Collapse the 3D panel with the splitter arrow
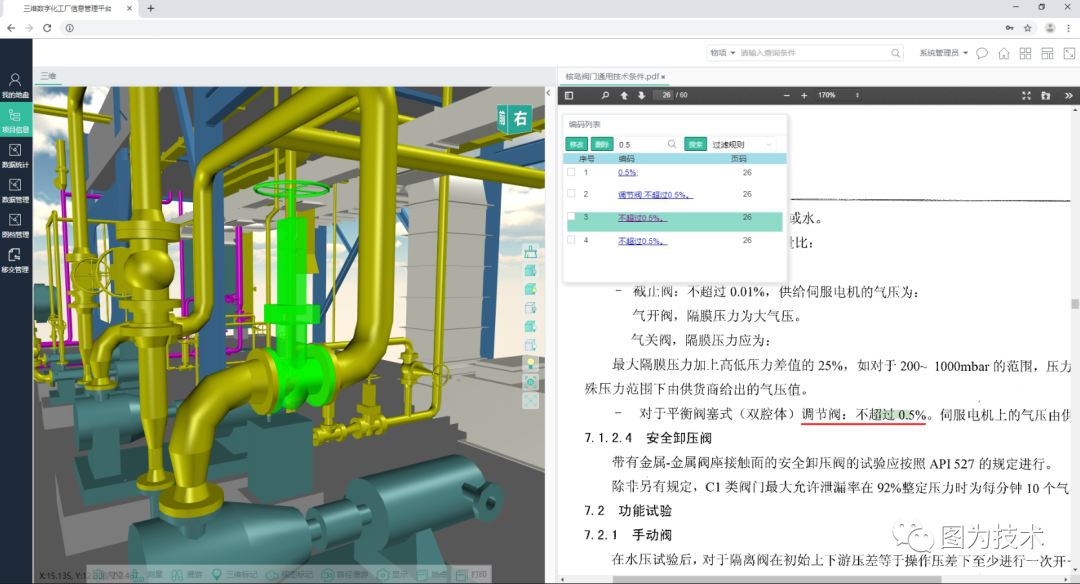 [549, 92]
